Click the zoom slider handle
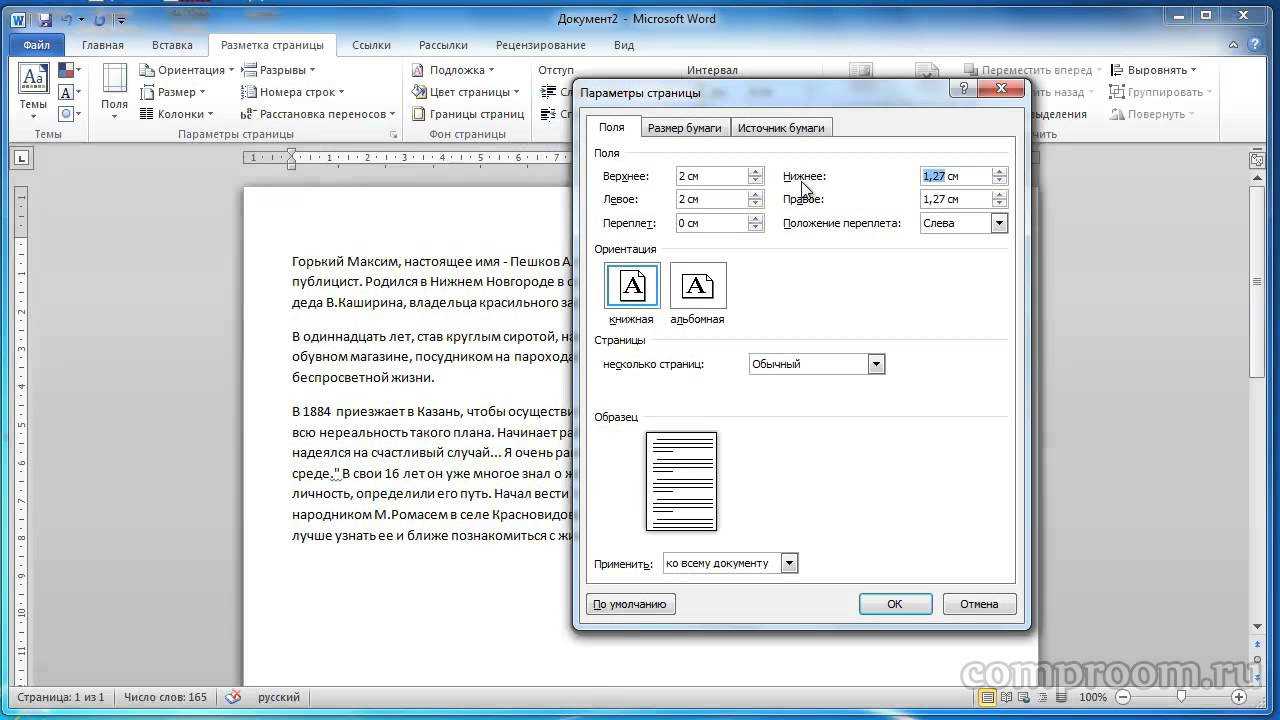 [1181, 697]
